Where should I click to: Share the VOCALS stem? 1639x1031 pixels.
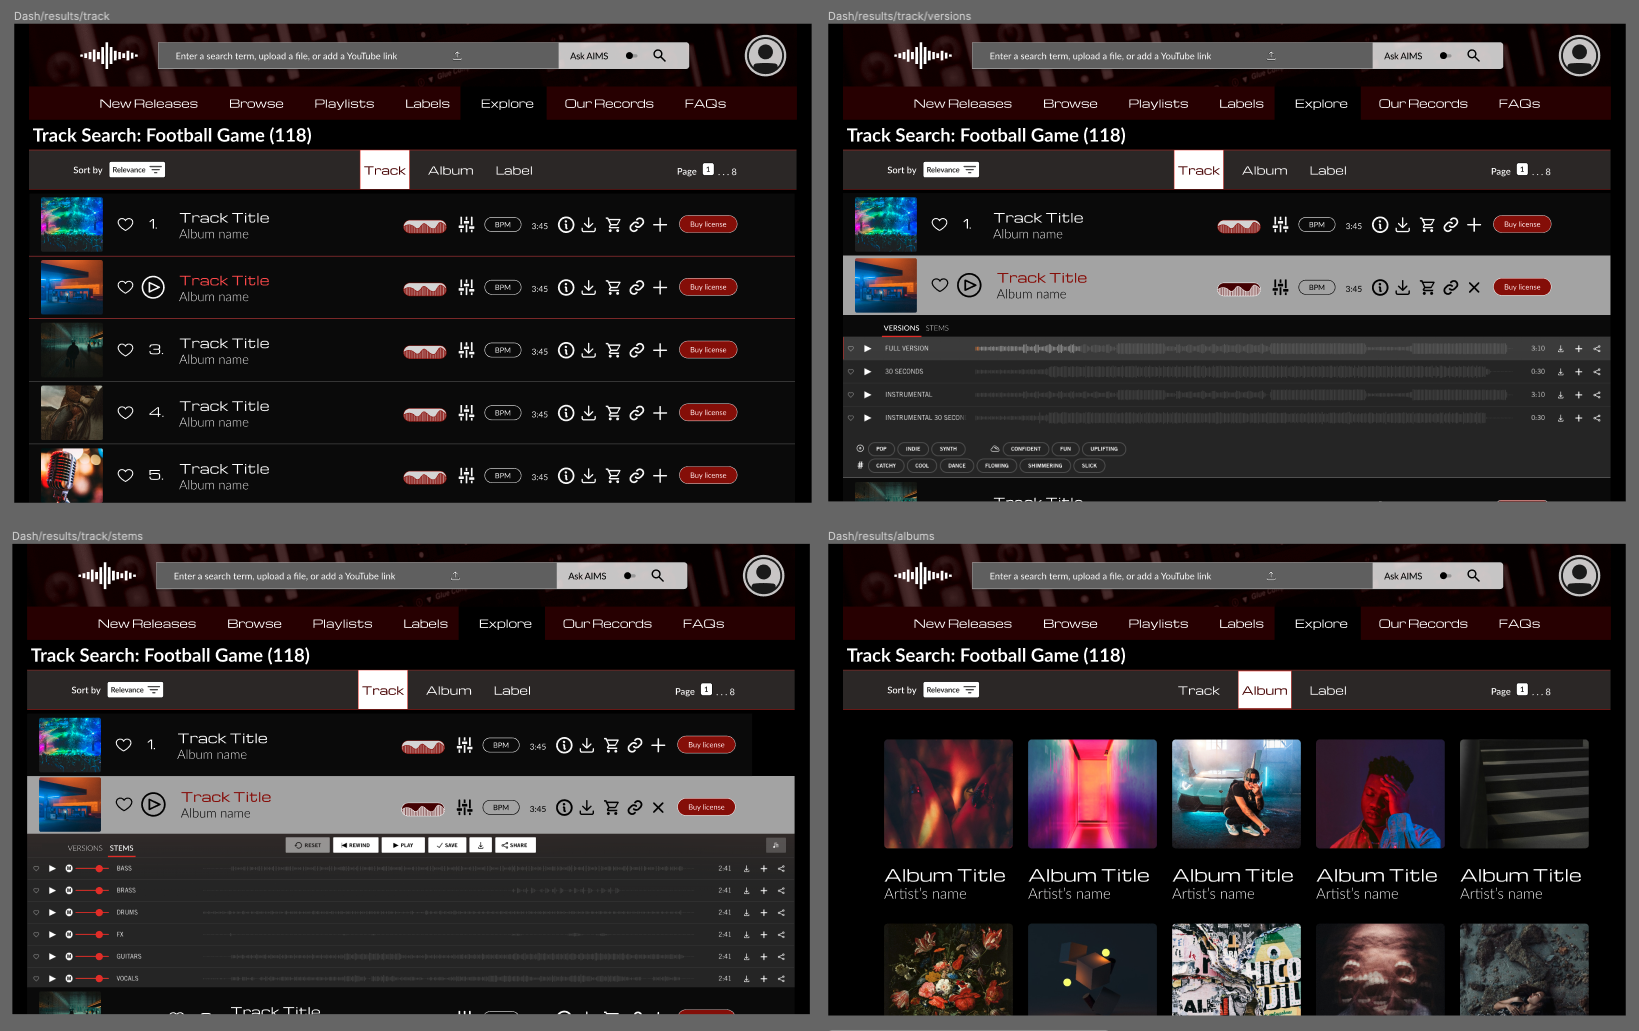pyautogui.click(x=781, y=979)
